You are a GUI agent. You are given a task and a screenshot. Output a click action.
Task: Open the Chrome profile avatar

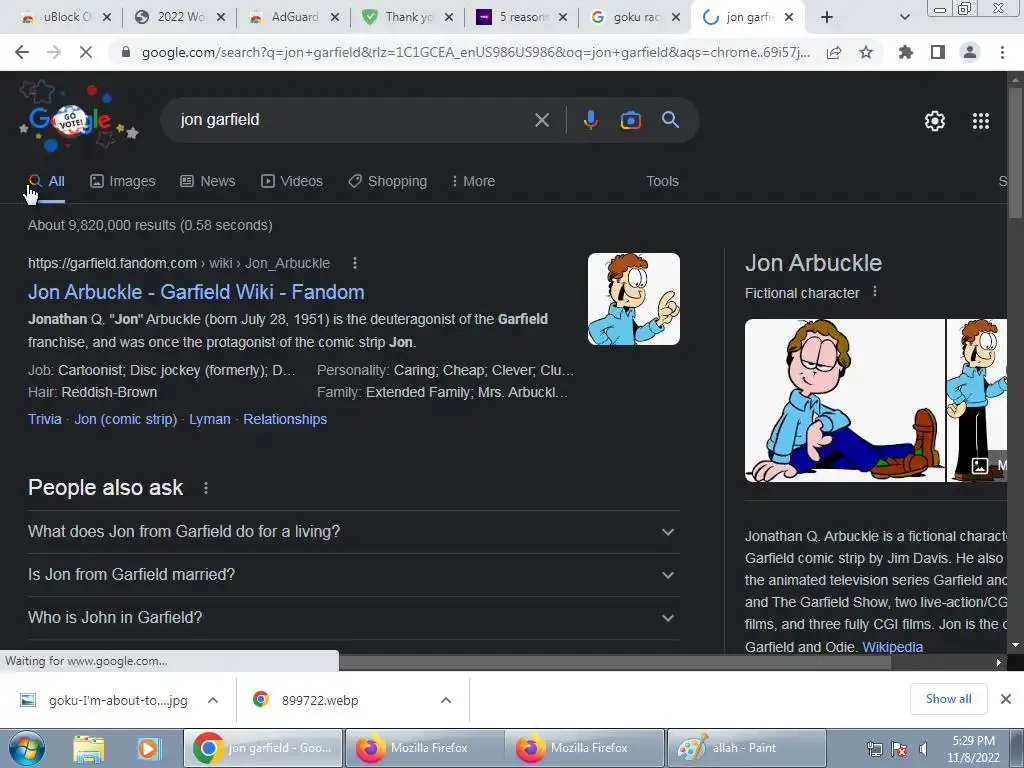click(970, 52)
